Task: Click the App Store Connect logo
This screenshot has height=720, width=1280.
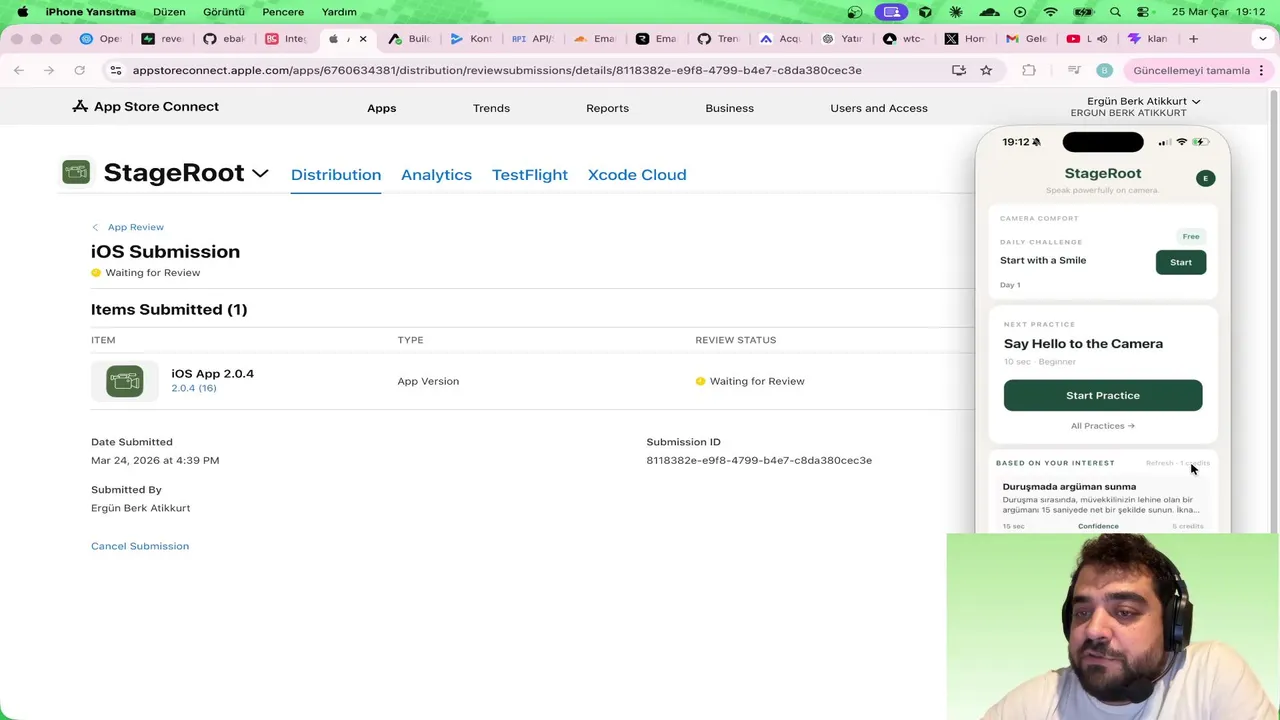Action: click(145, 106)
